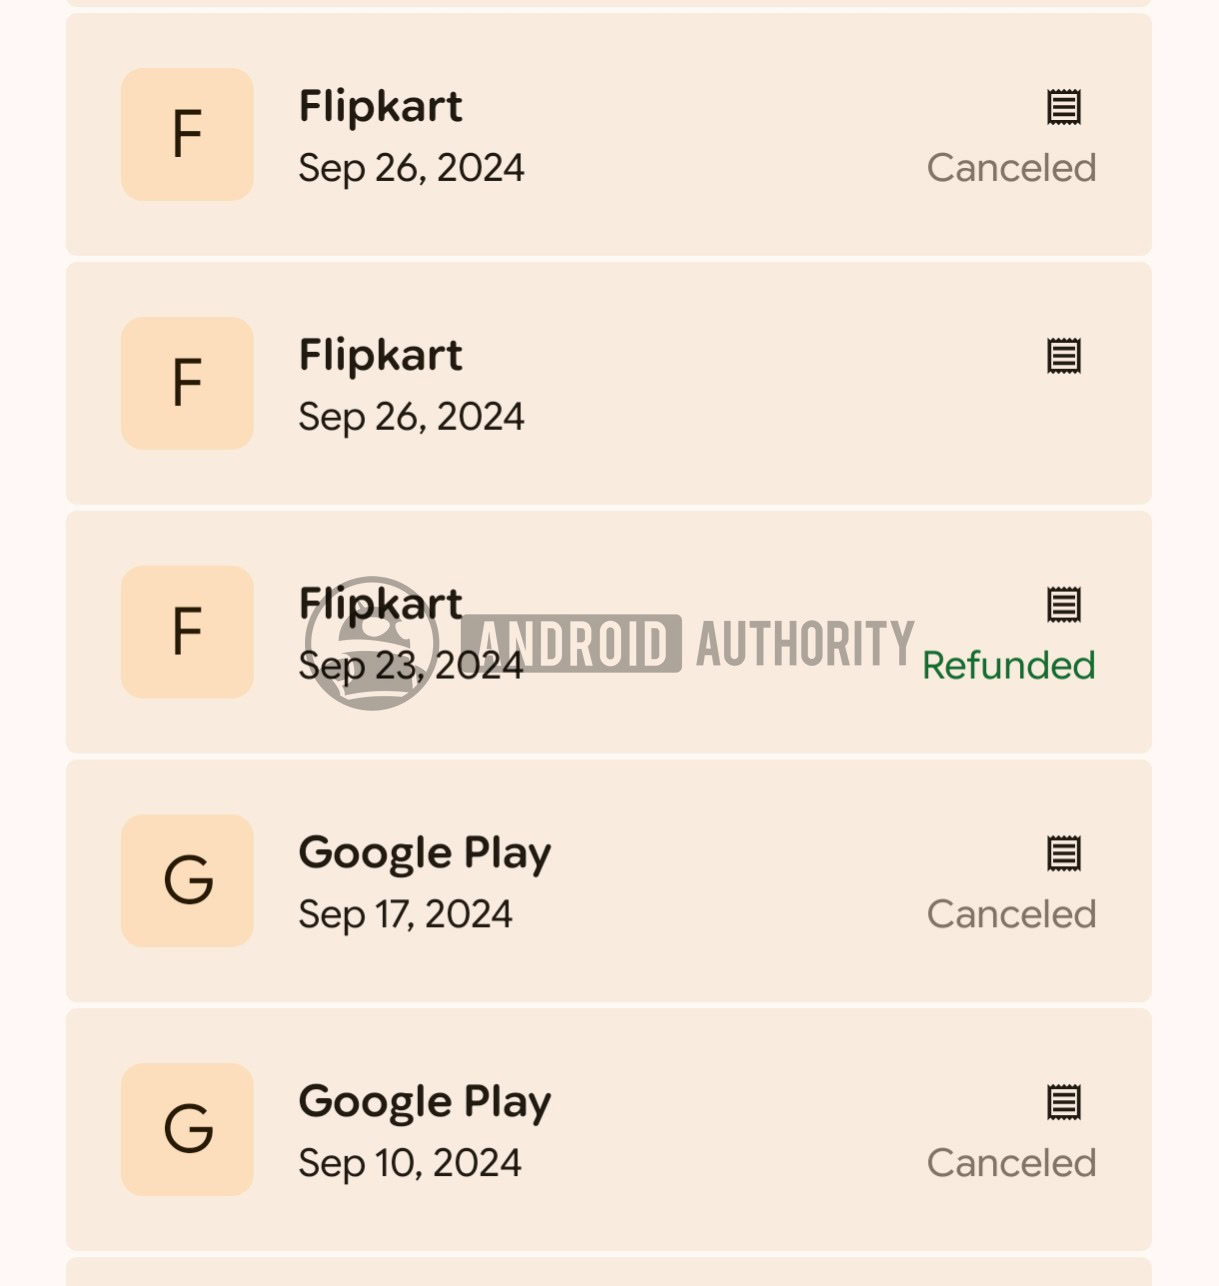
Task: Open the Flipkart title of the canceled order
Action: [381, 106]
